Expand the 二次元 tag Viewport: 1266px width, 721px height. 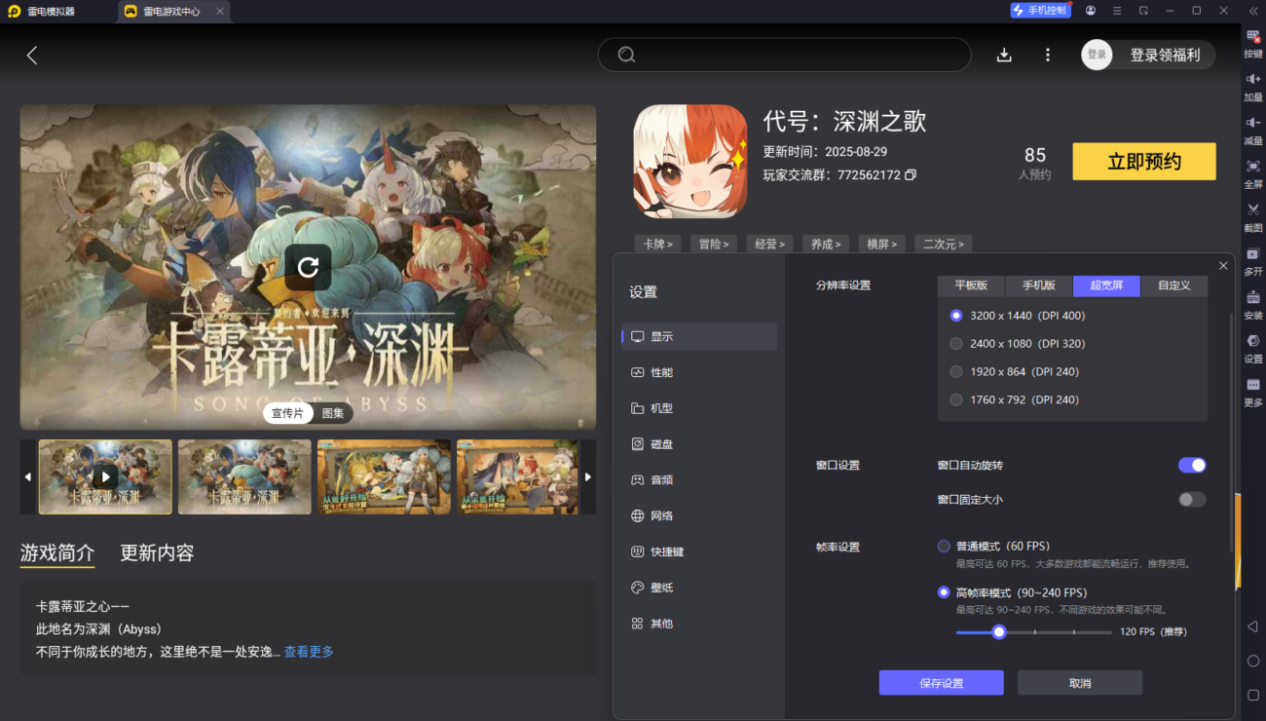pos(944,244)
